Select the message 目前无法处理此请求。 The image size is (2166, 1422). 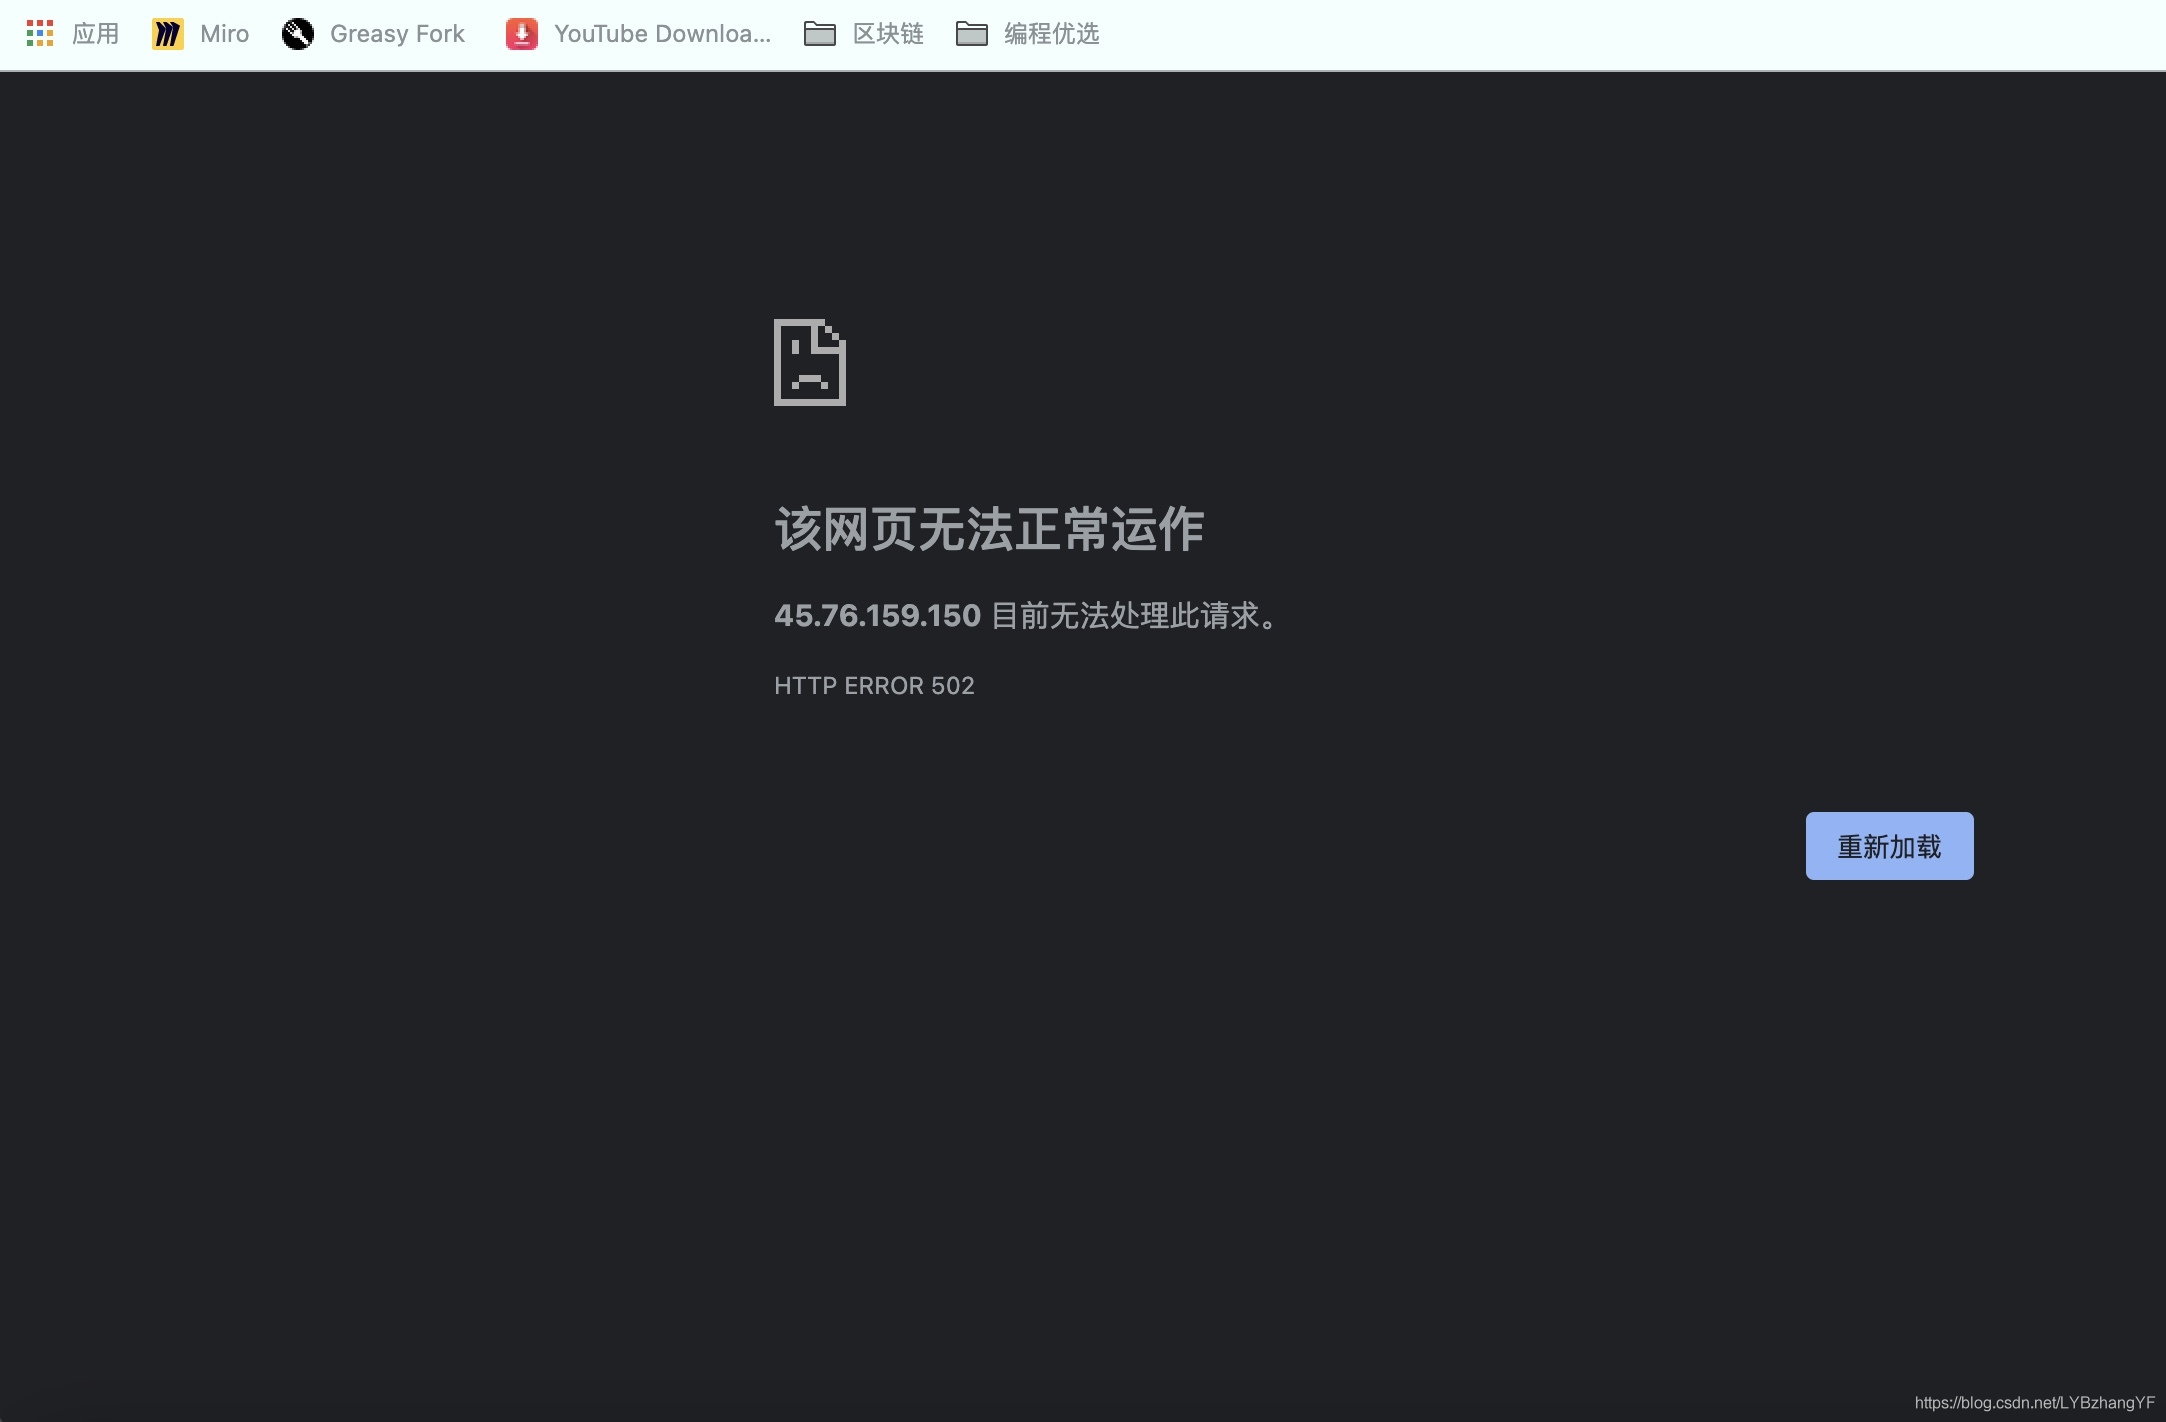pos(1135,615)
